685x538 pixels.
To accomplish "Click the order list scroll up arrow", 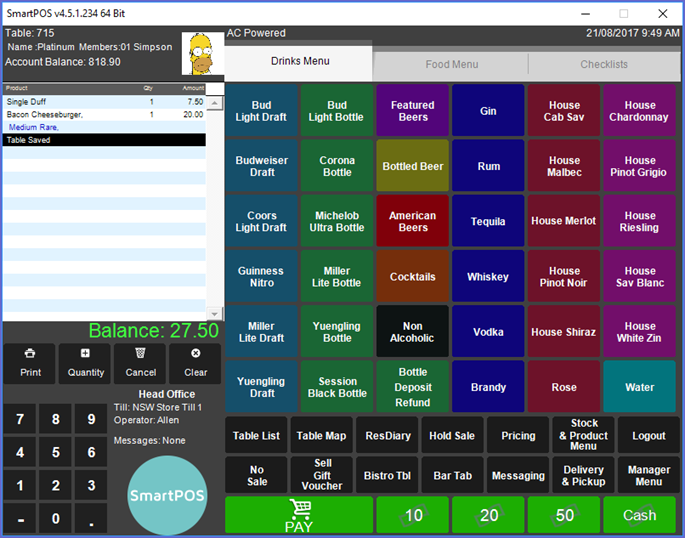I will [214, 103].
